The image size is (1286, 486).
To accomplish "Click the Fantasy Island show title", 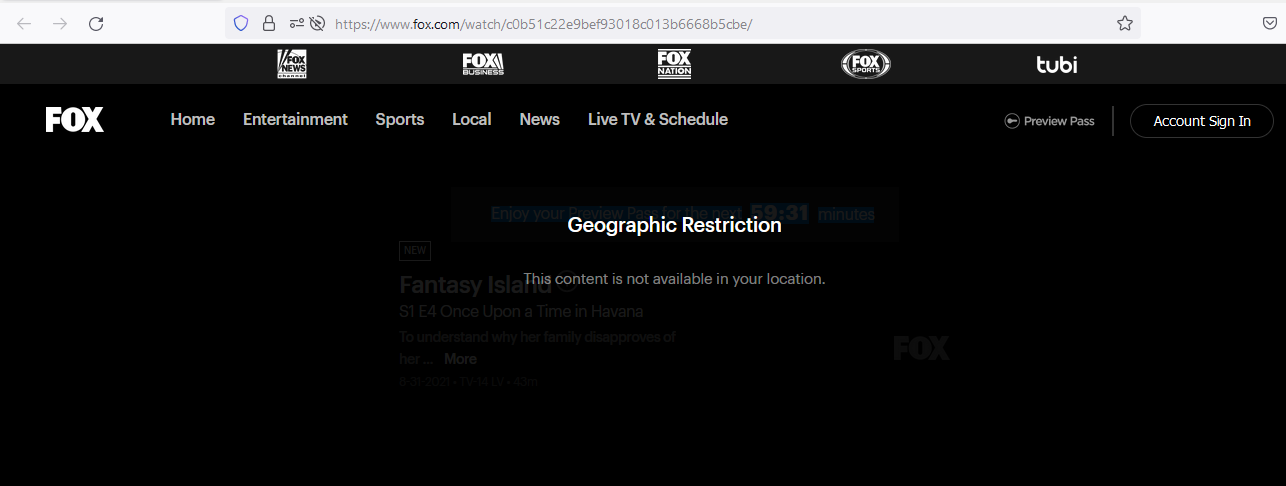I will tap(476, 285).
